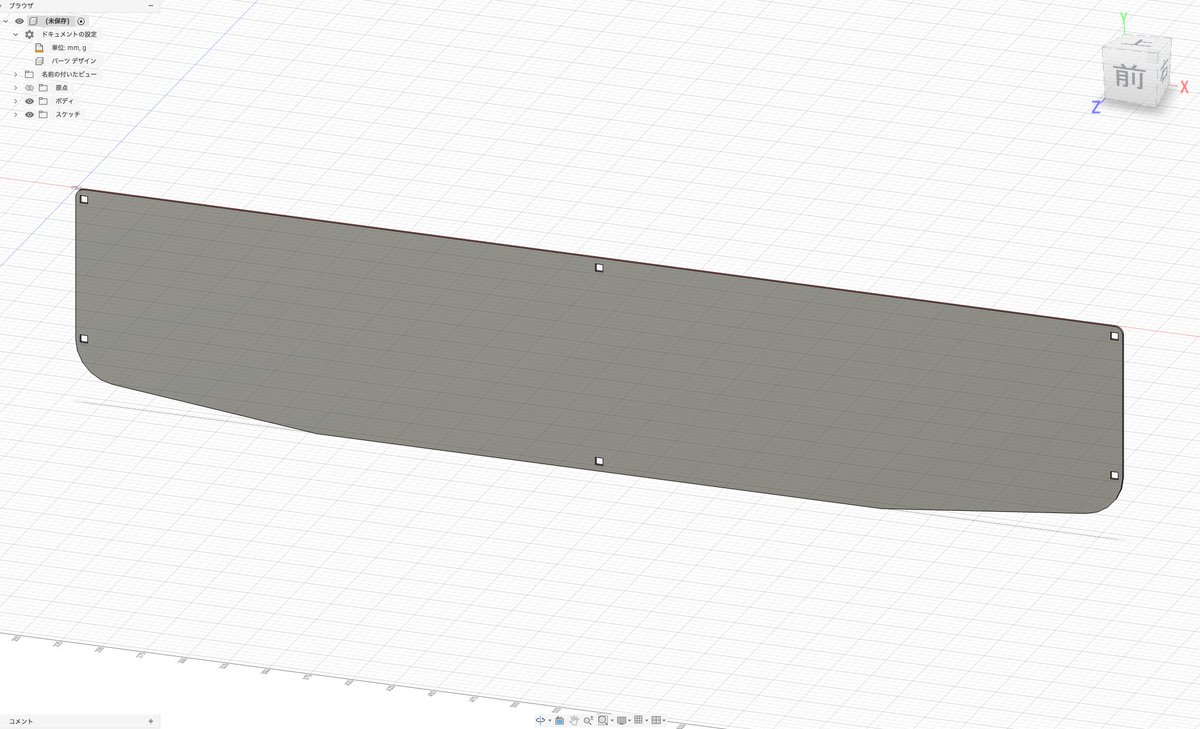The height and width of the screenshot is (729, 1200).
Task: Click the activate radio button beside (未保存)
Action: 81,21
